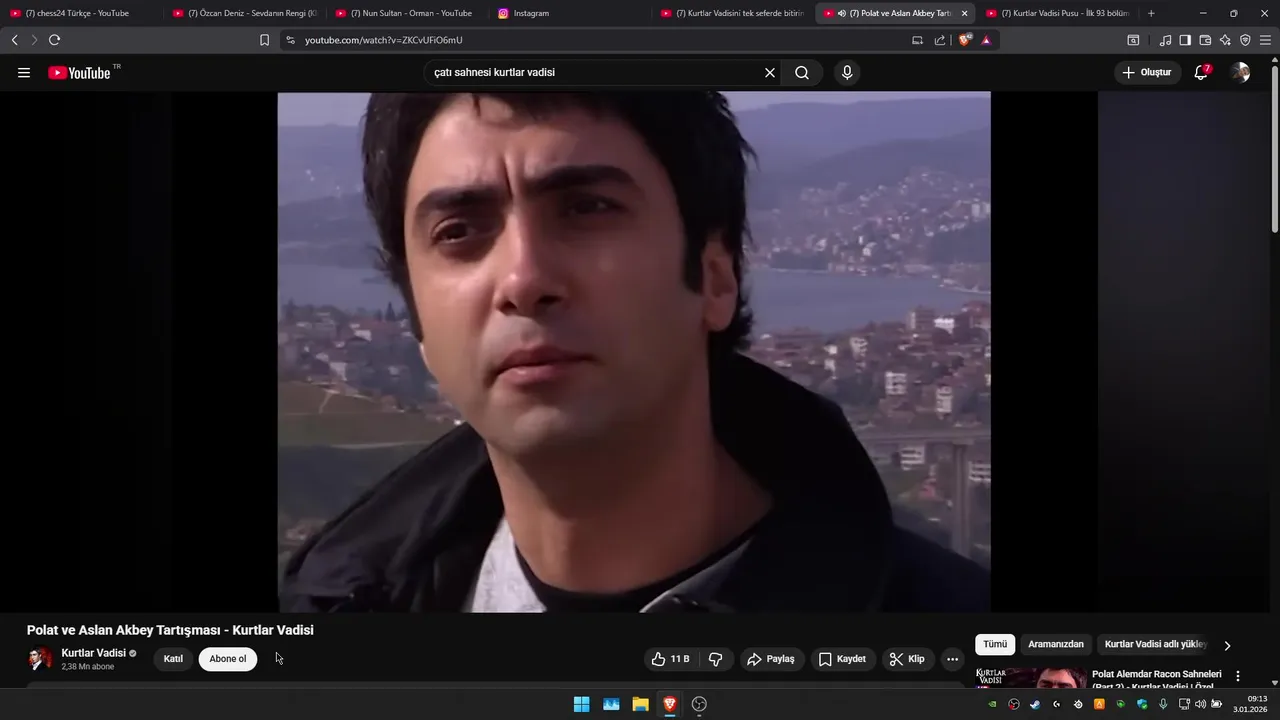Open the YouTube guide hamburger menu
Viewport: 1280px width, 720px height.
pyautogui.click(x=24, y=72)
